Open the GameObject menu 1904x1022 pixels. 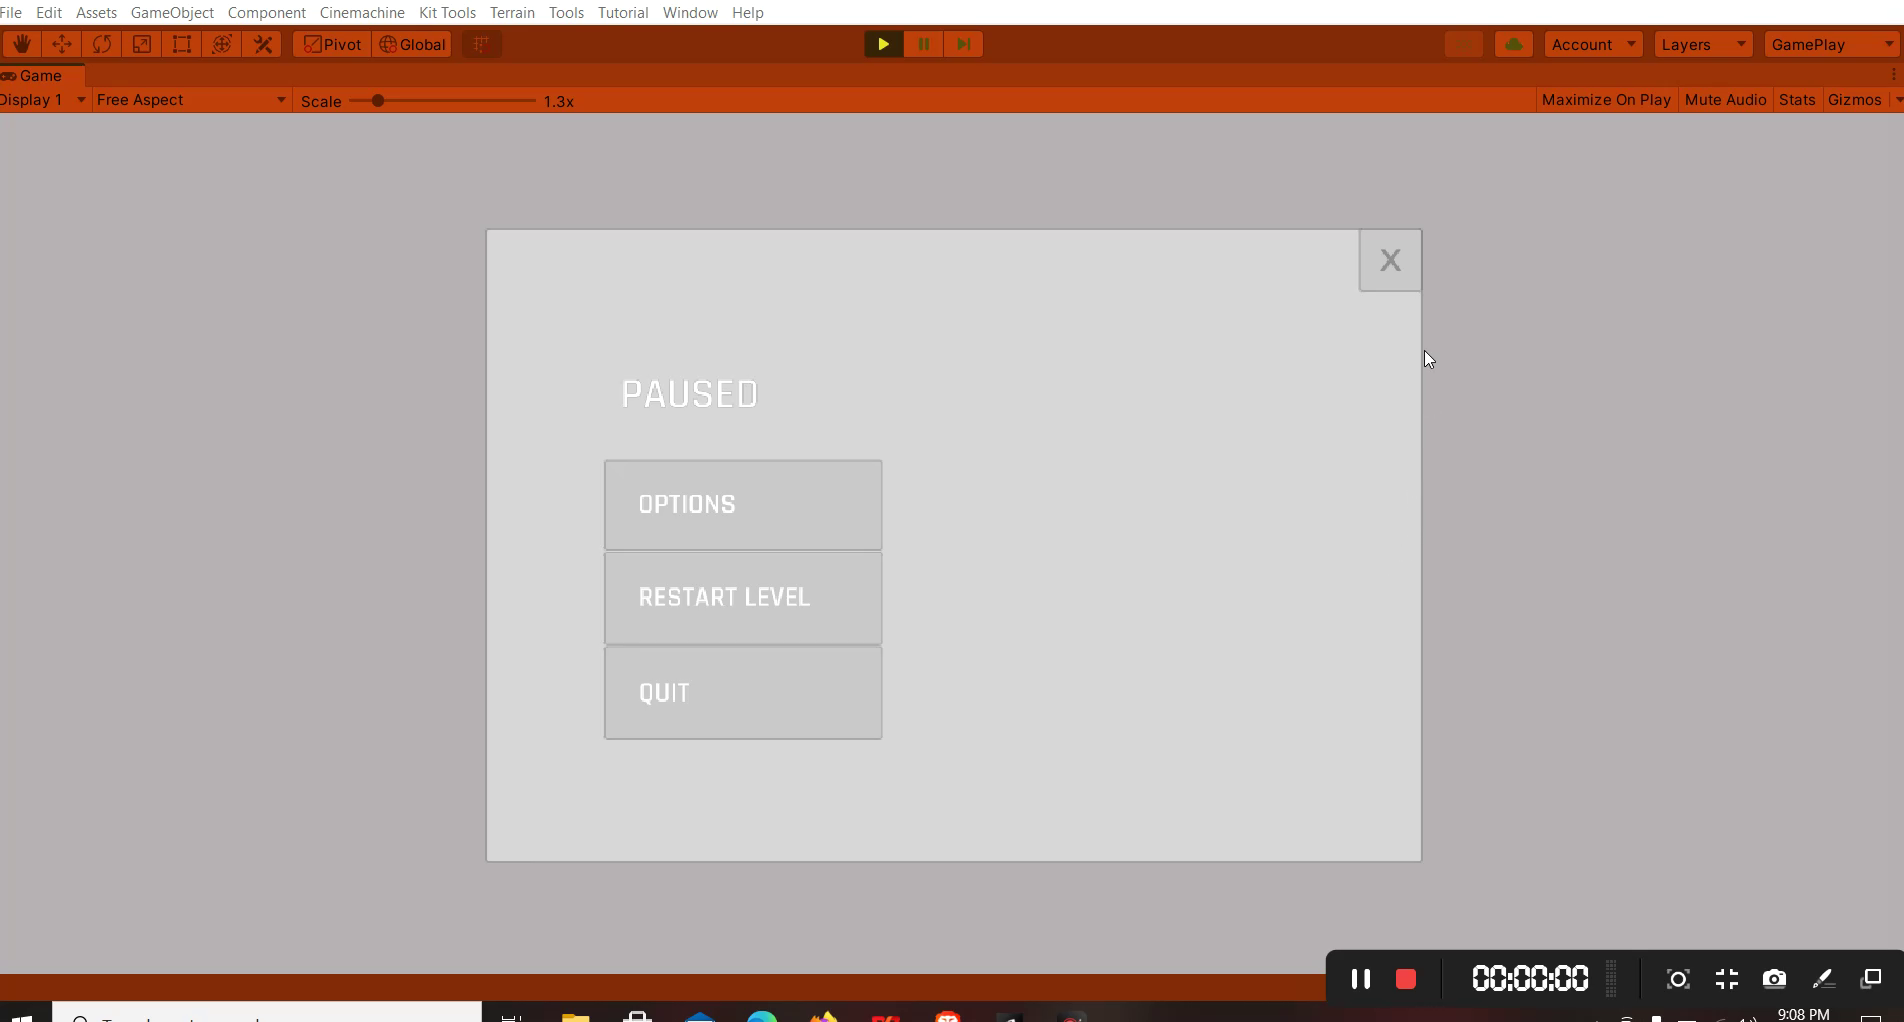coord(172,13)
